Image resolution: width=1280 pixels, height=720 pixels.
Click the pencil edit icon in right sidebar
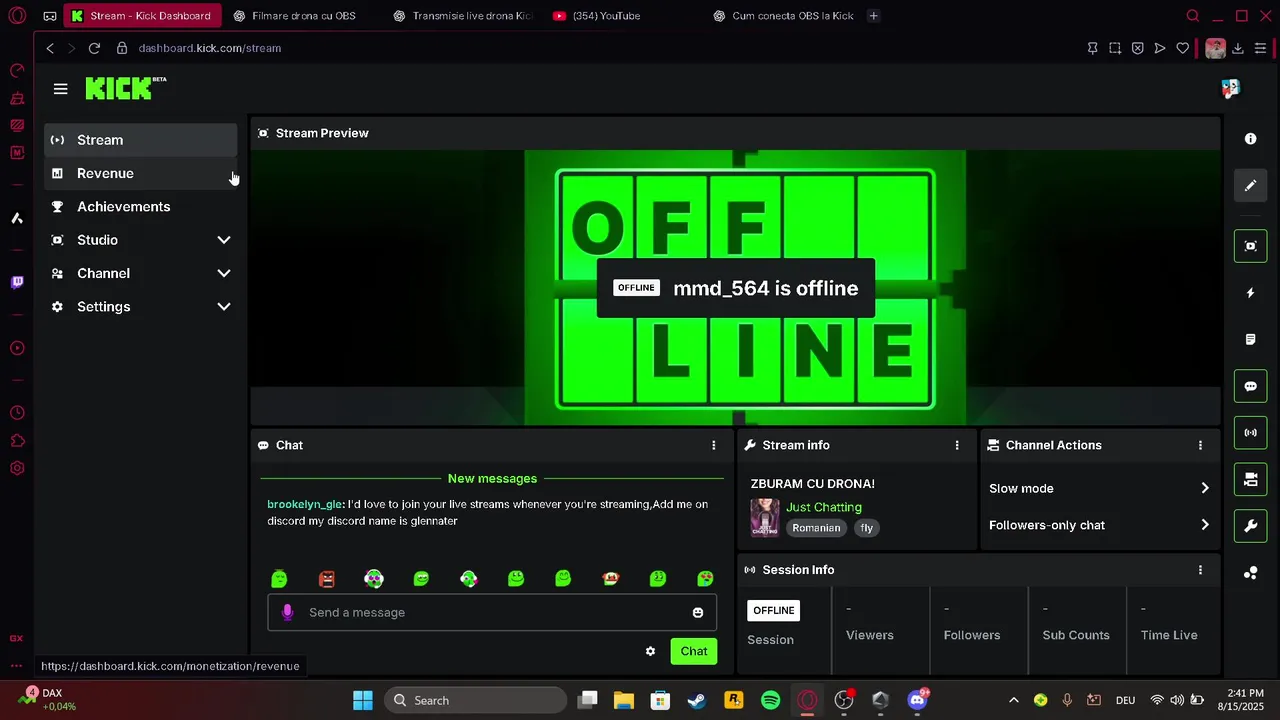[x=1250, y=185]
